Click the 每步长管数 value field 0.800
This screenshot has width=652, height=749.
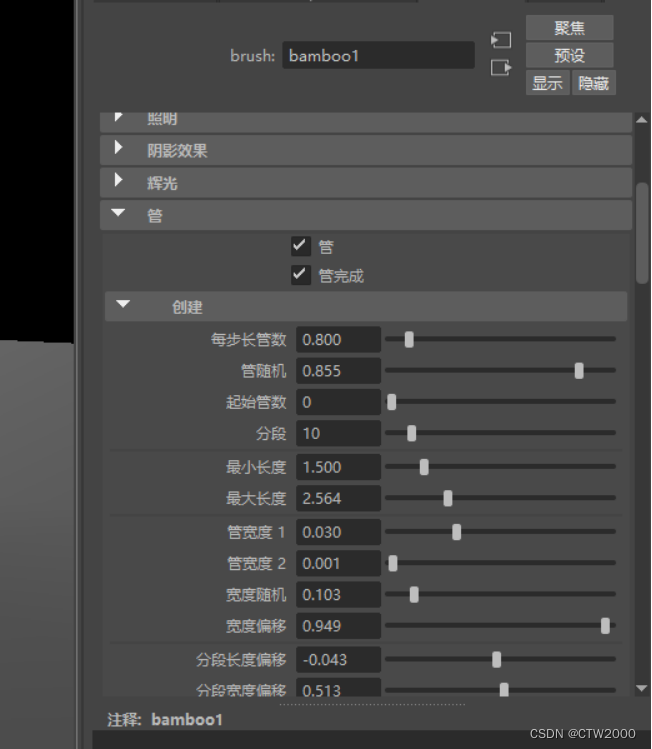[338, 340]
